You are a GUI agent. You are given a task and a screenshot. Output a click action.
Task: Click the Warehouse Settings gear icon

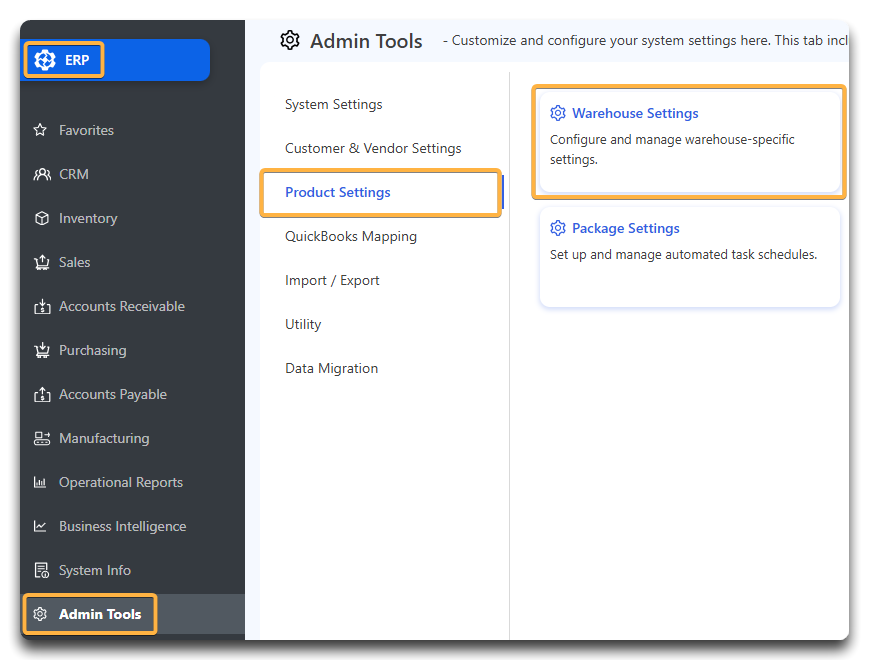click(558, 113)
